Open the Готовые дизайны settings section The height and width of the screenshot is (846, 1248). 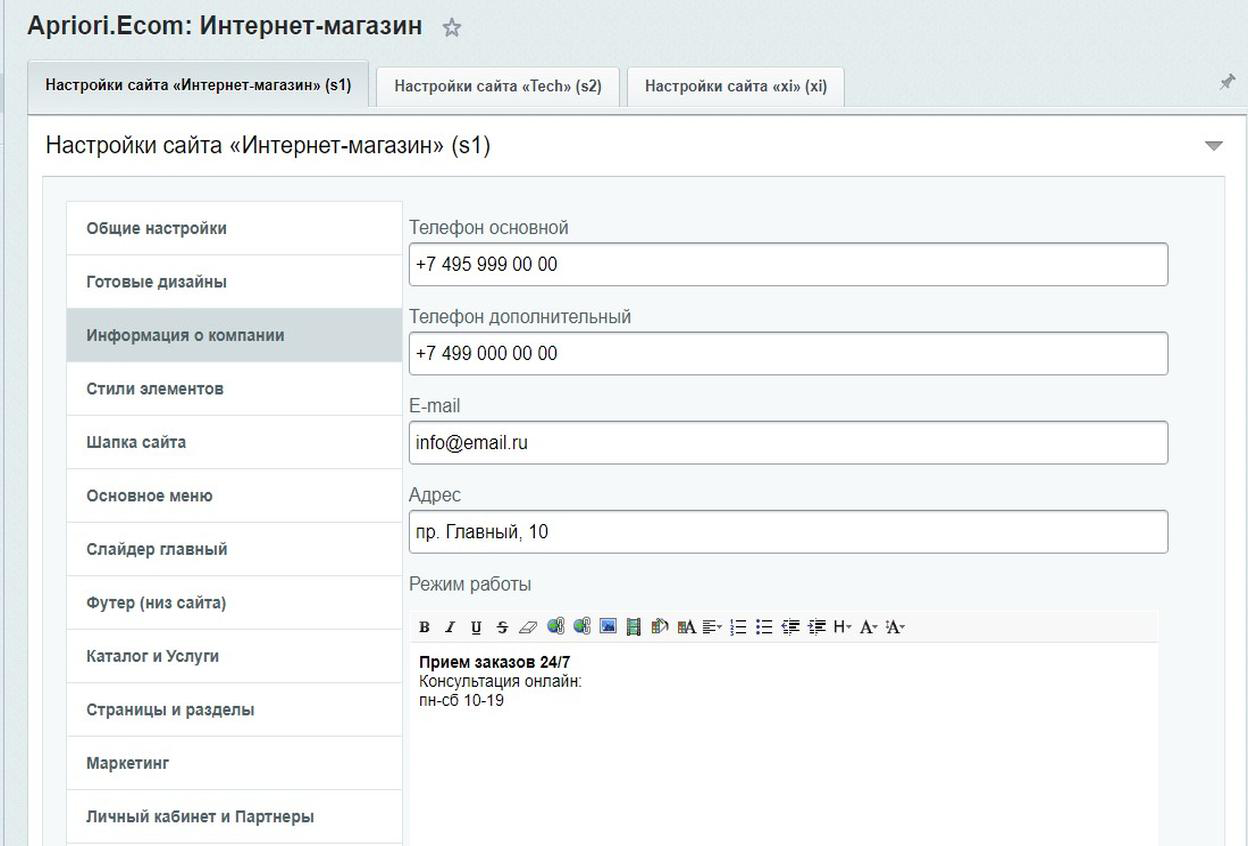tap(156, 282)
